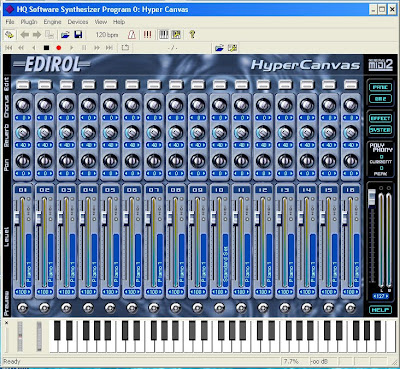Toggle the Edit button above channel 10
Image resolution: width=400 pixels, height=369 pixels.
pyautogui.click(x=219, y=85)
